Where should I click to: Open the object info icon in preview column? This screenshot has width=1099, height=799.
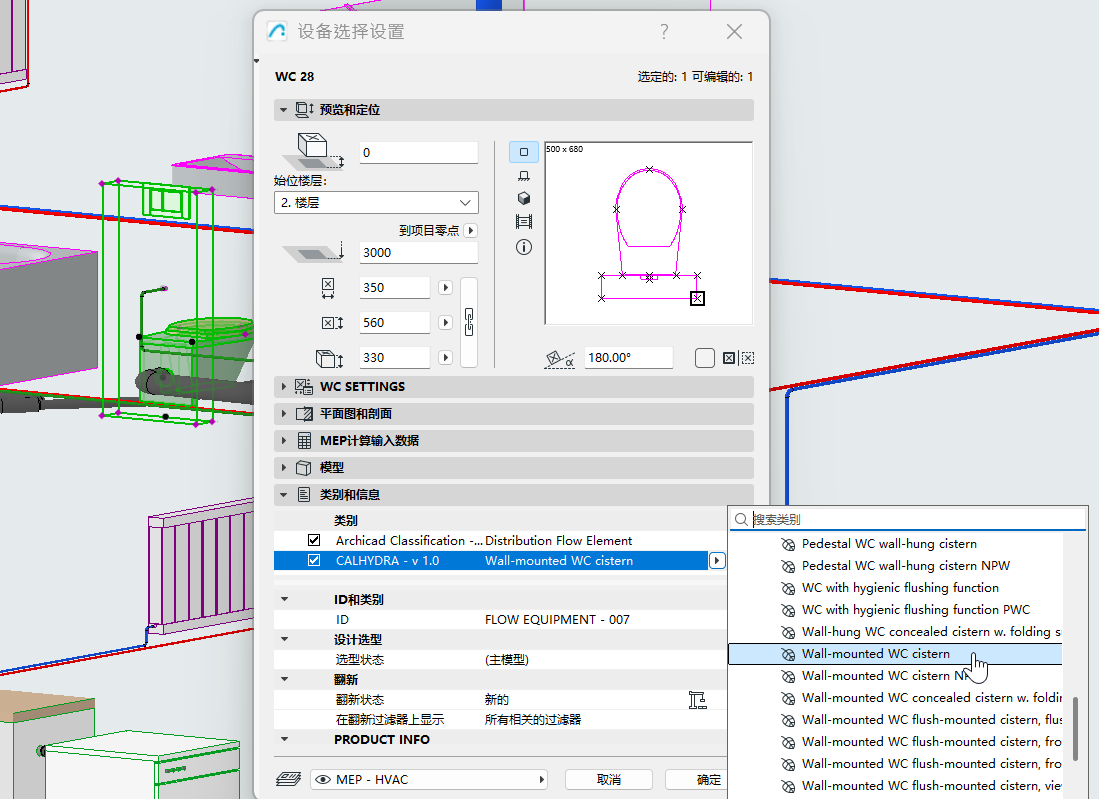[x=524, y=247]
